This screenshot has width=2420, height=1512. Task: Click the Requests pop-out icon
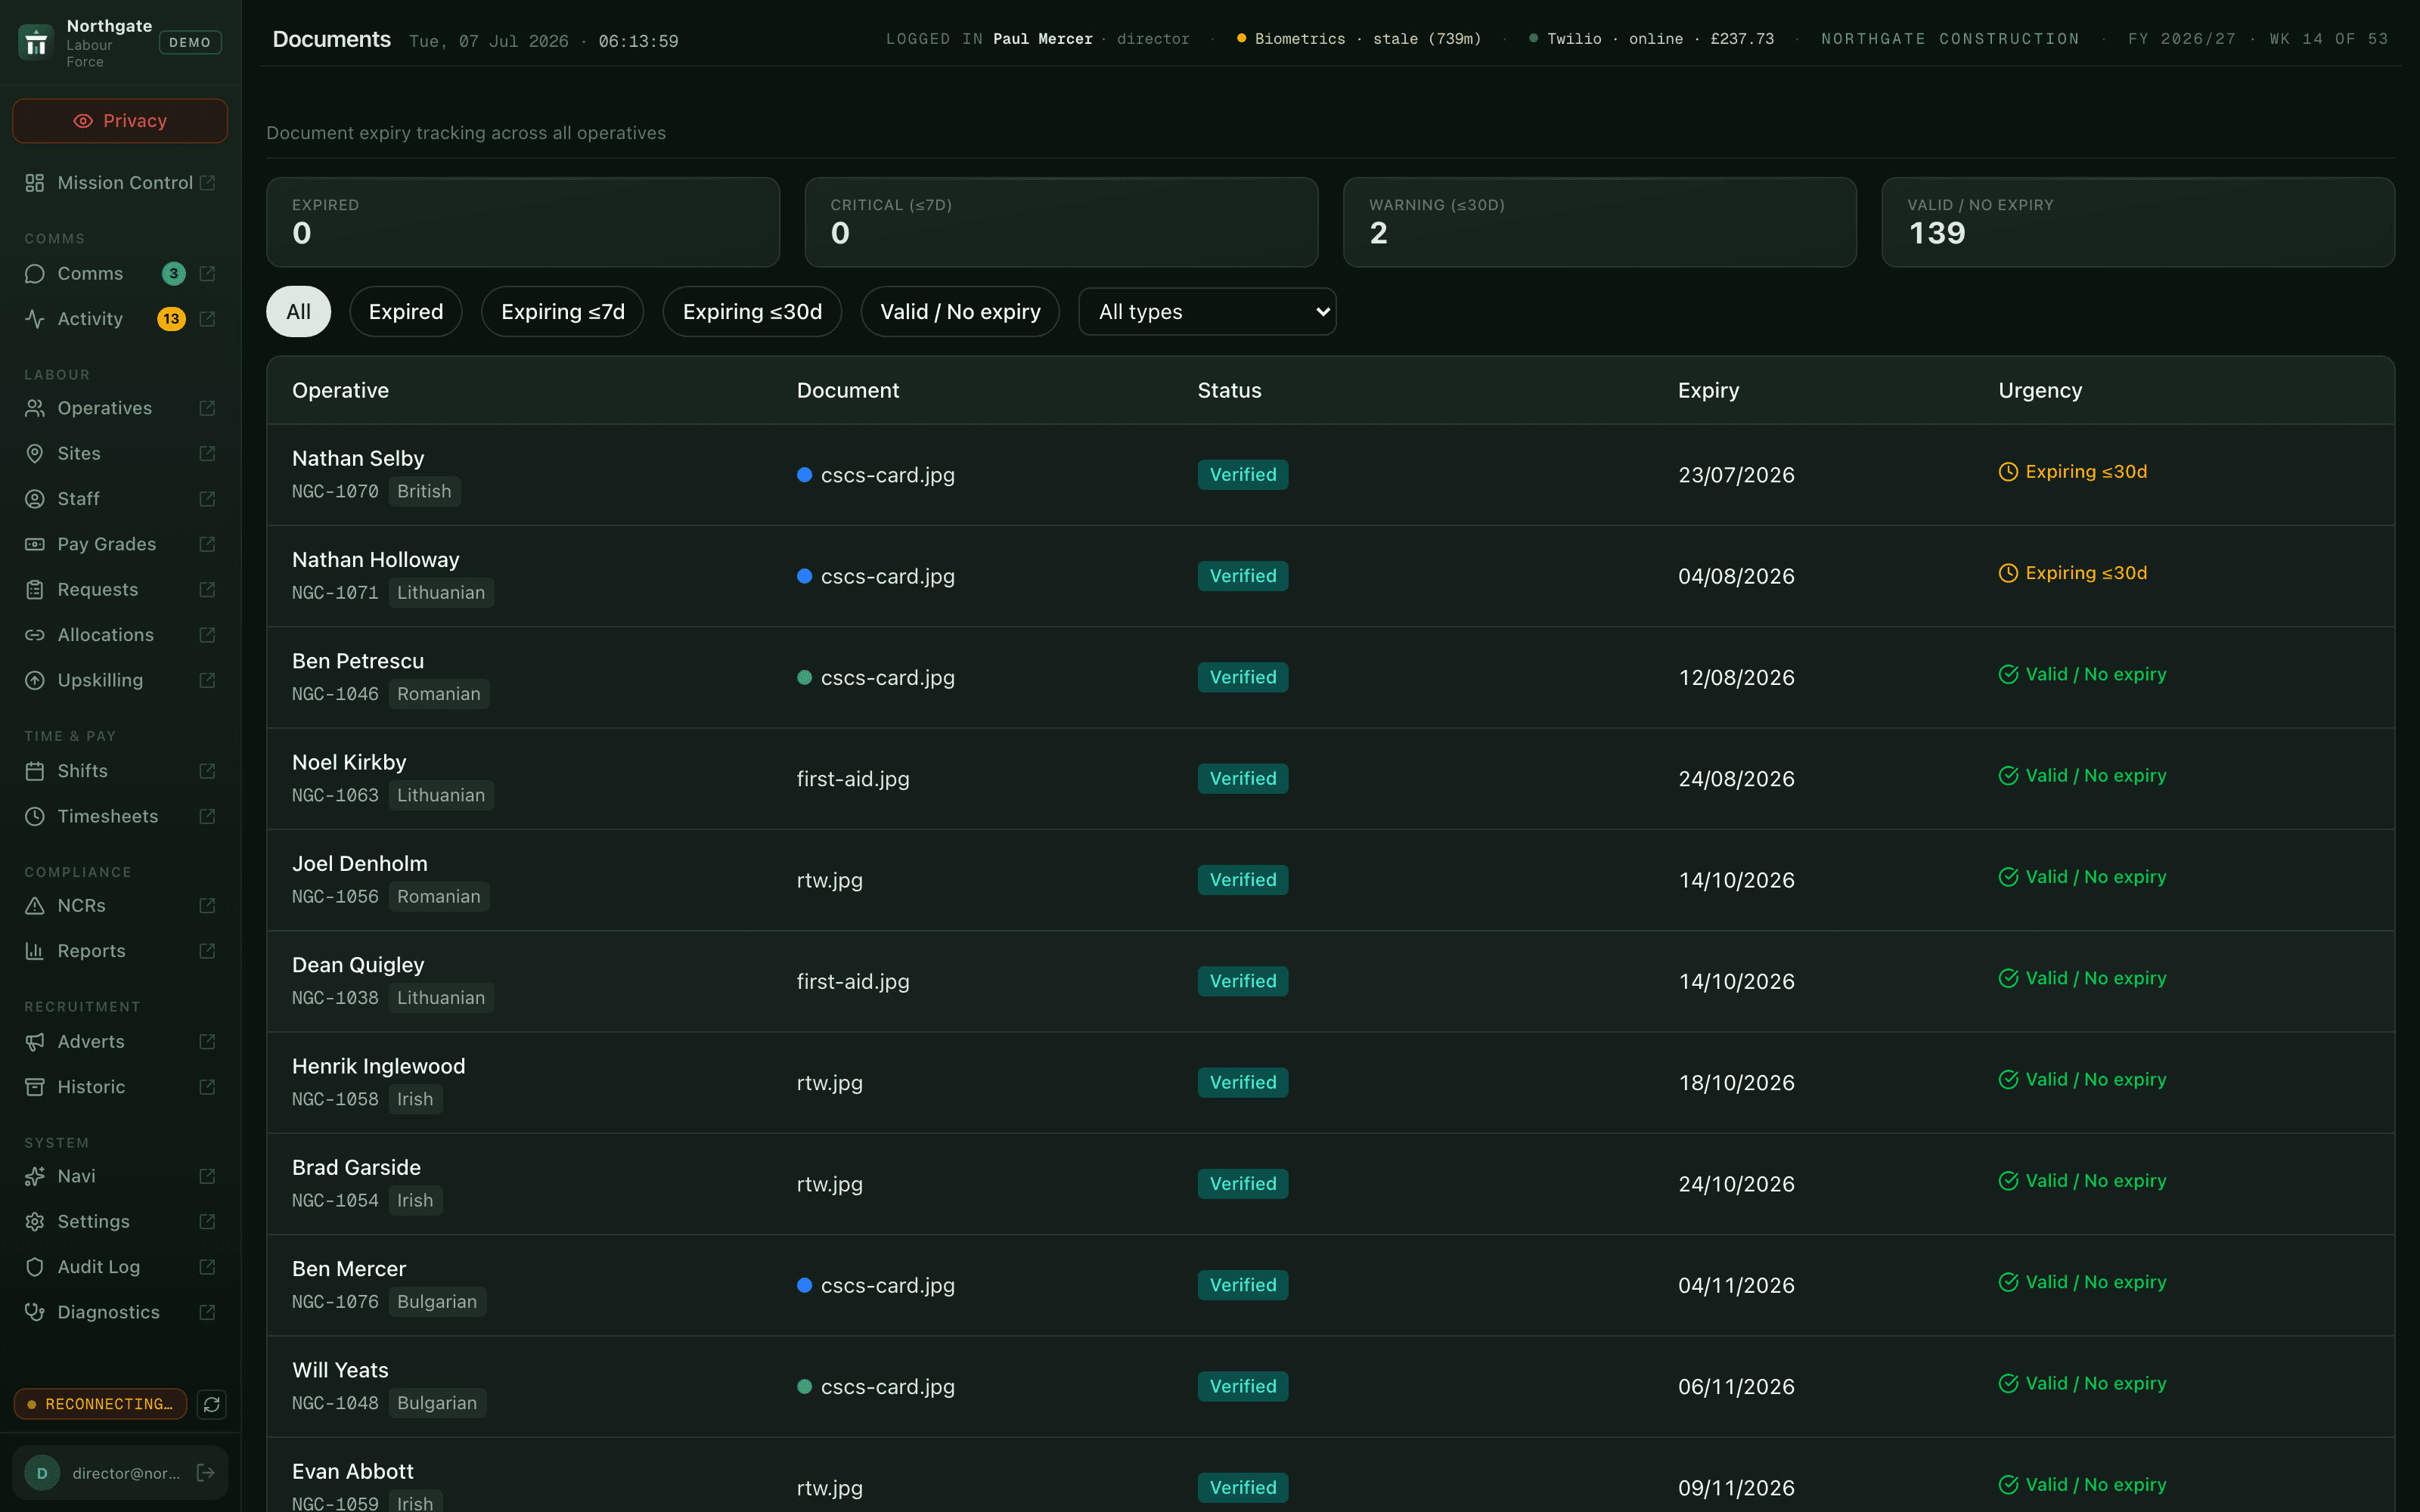(x=207, y=589)
